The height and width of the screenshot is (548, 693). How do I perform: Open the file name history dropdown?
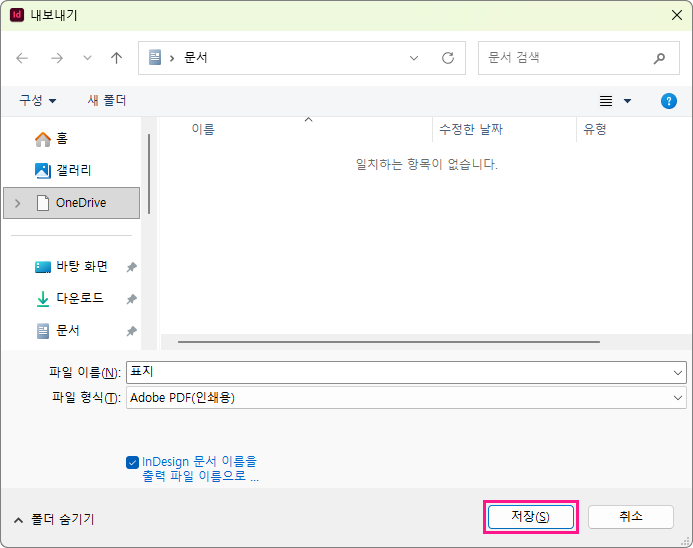coord(679,372)
